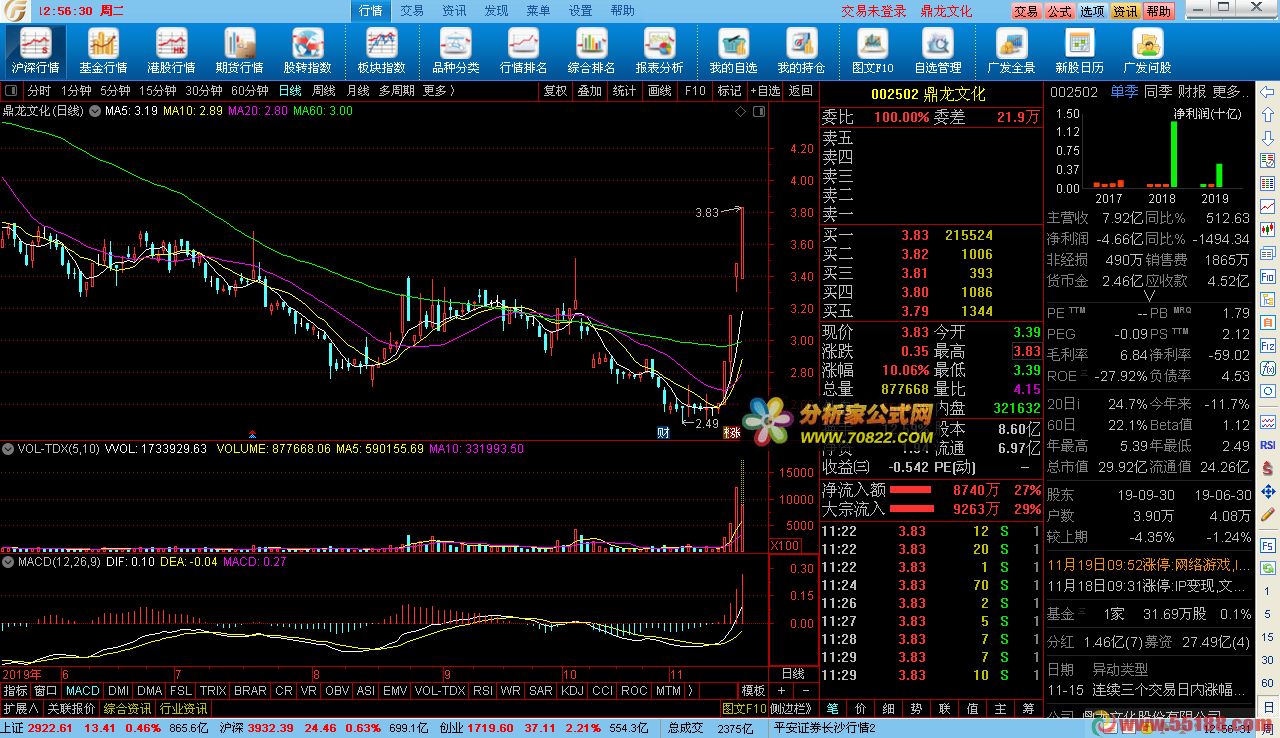Click the down arrow in right sidebar
The width and height of the screenshot is (1280, 738).
pos(1267,136)
